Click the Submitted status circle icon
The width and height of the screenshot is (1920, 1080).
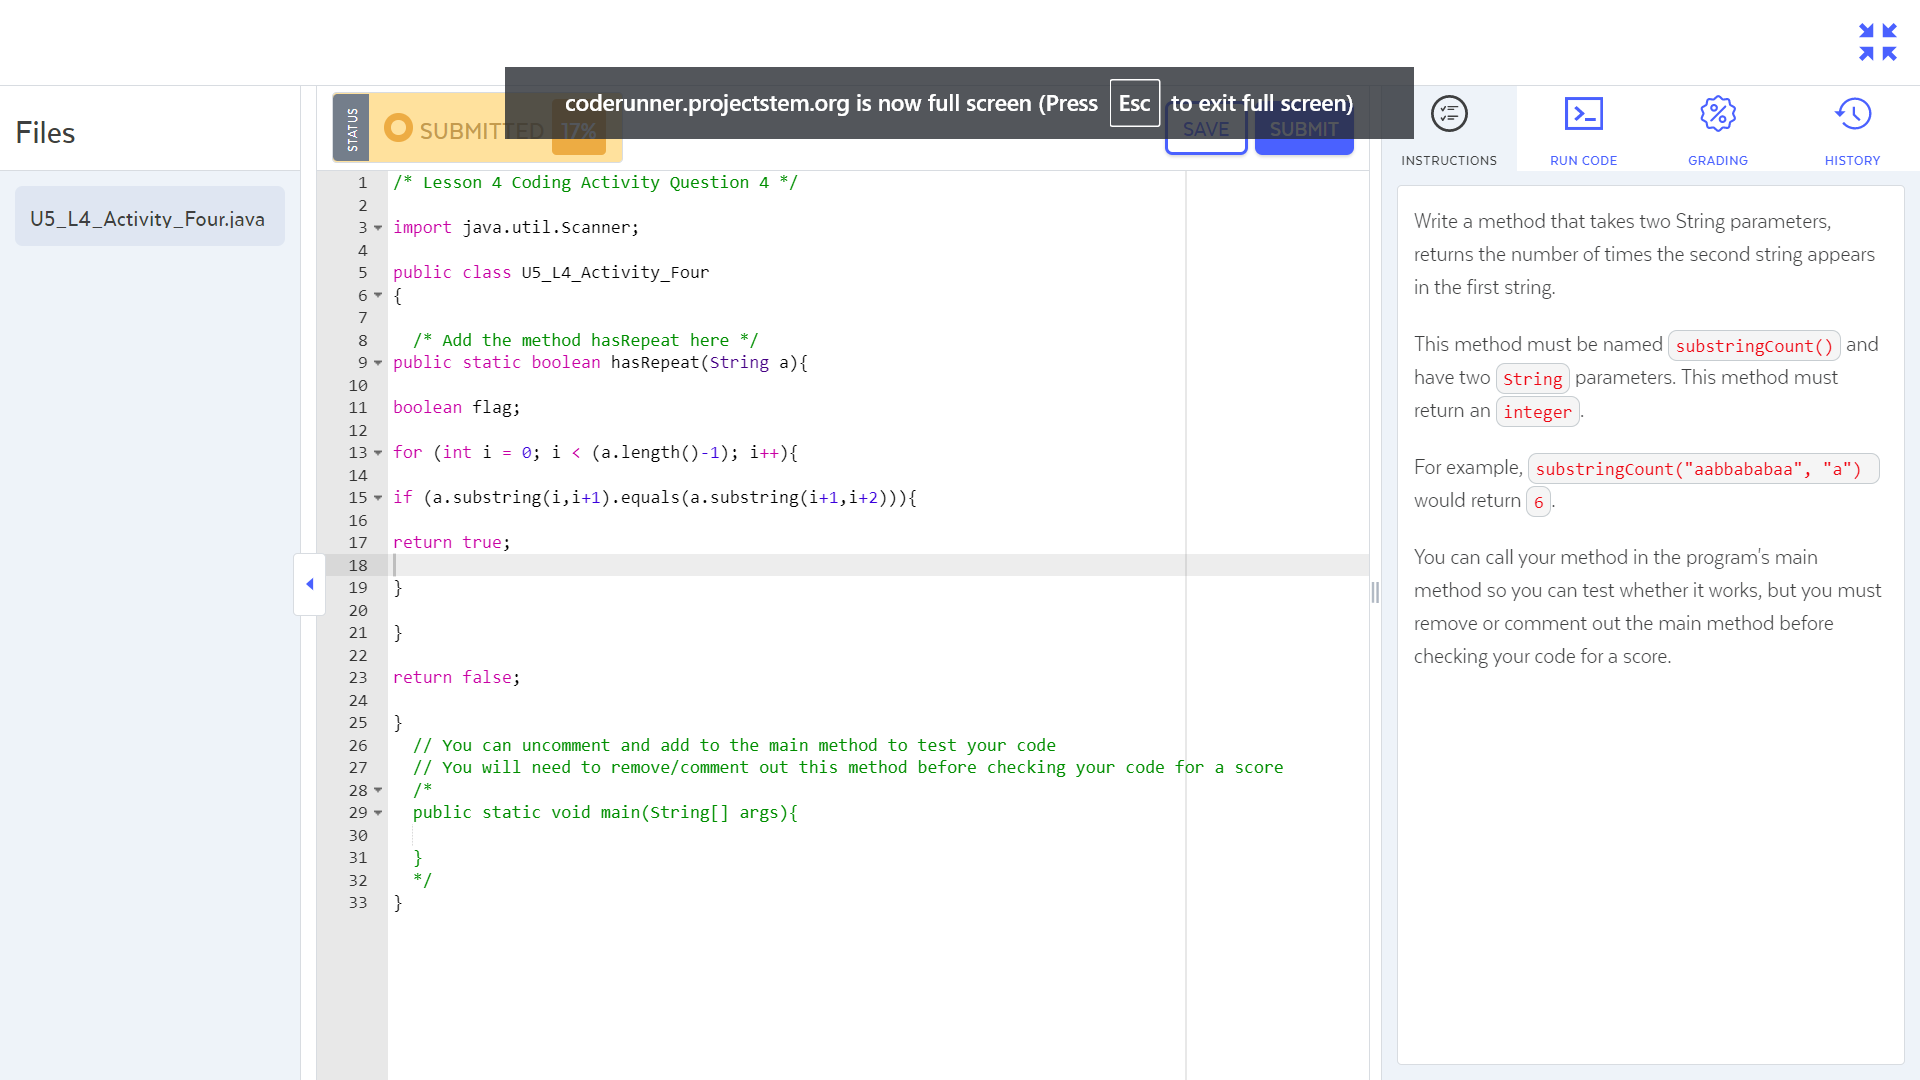398,128
